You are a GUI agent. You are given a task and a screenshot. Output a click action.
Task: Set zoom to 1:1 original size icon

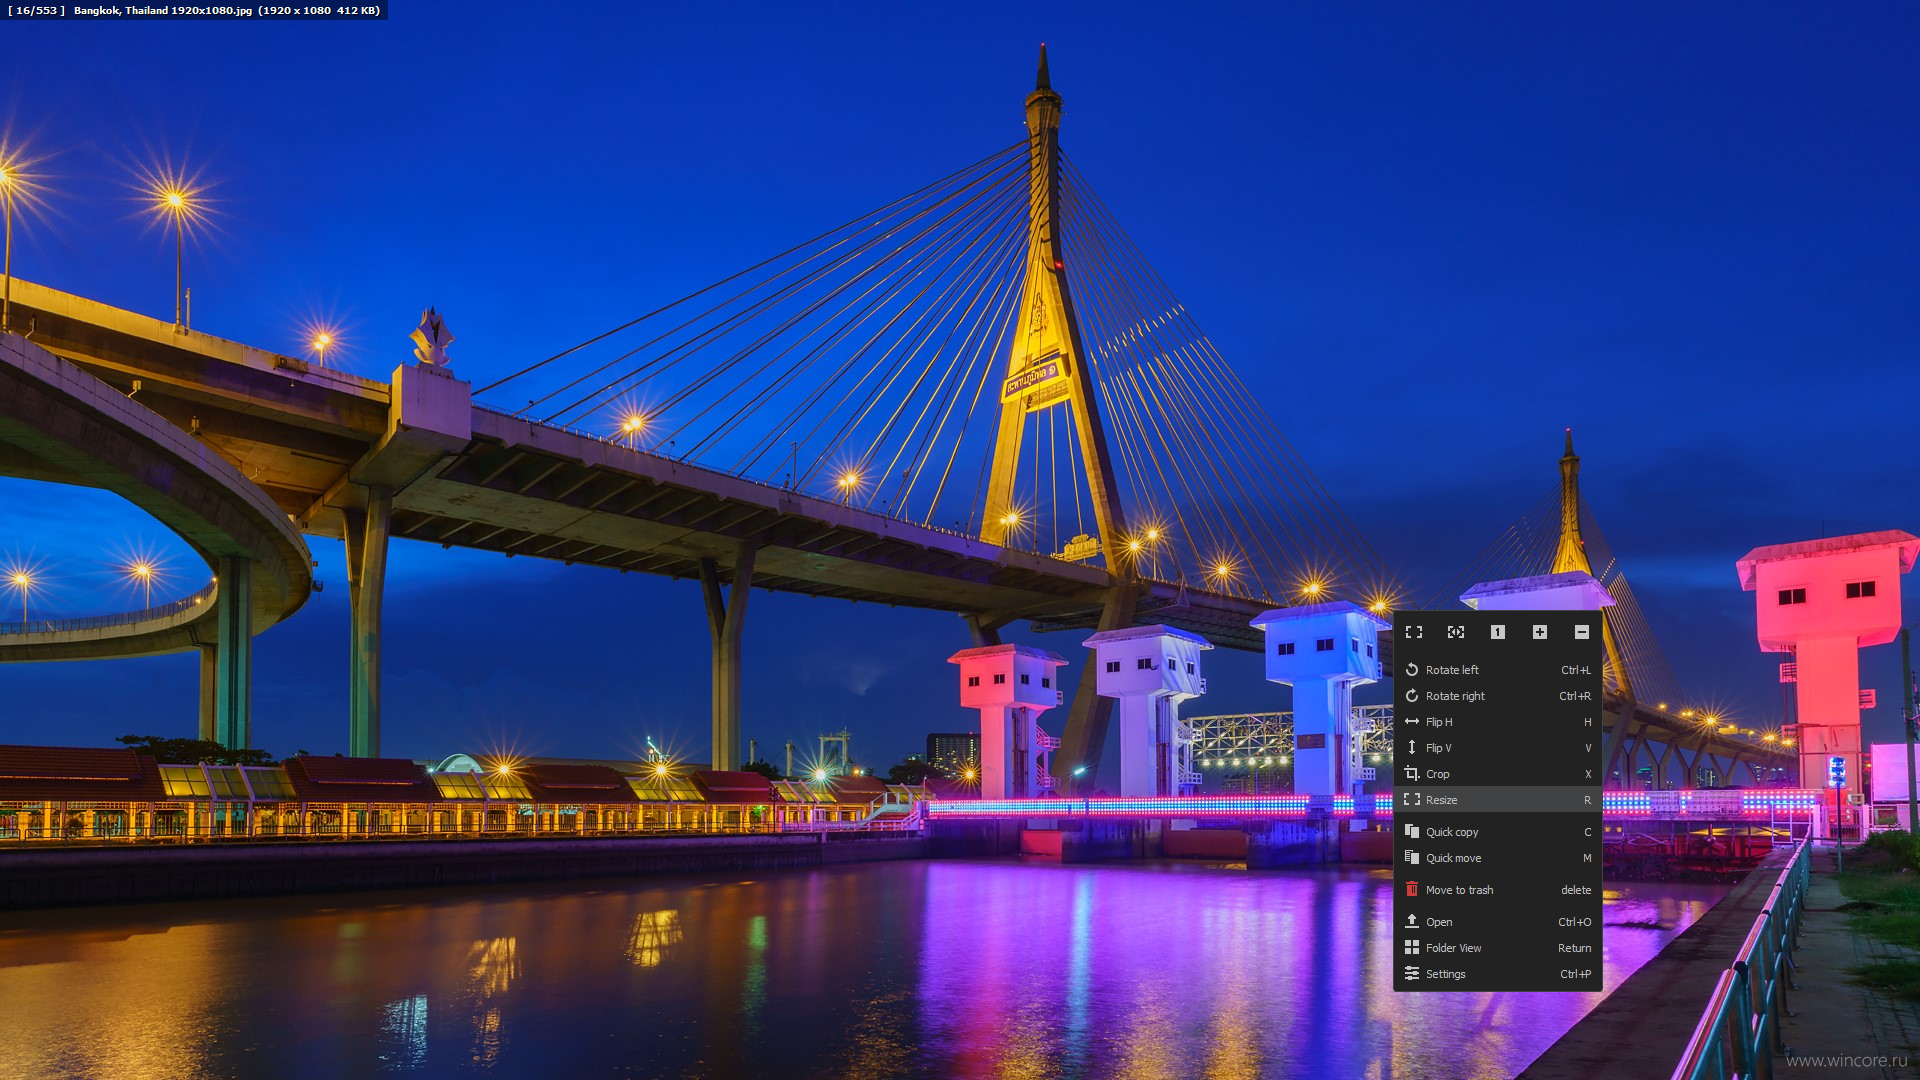(1498, 632)
